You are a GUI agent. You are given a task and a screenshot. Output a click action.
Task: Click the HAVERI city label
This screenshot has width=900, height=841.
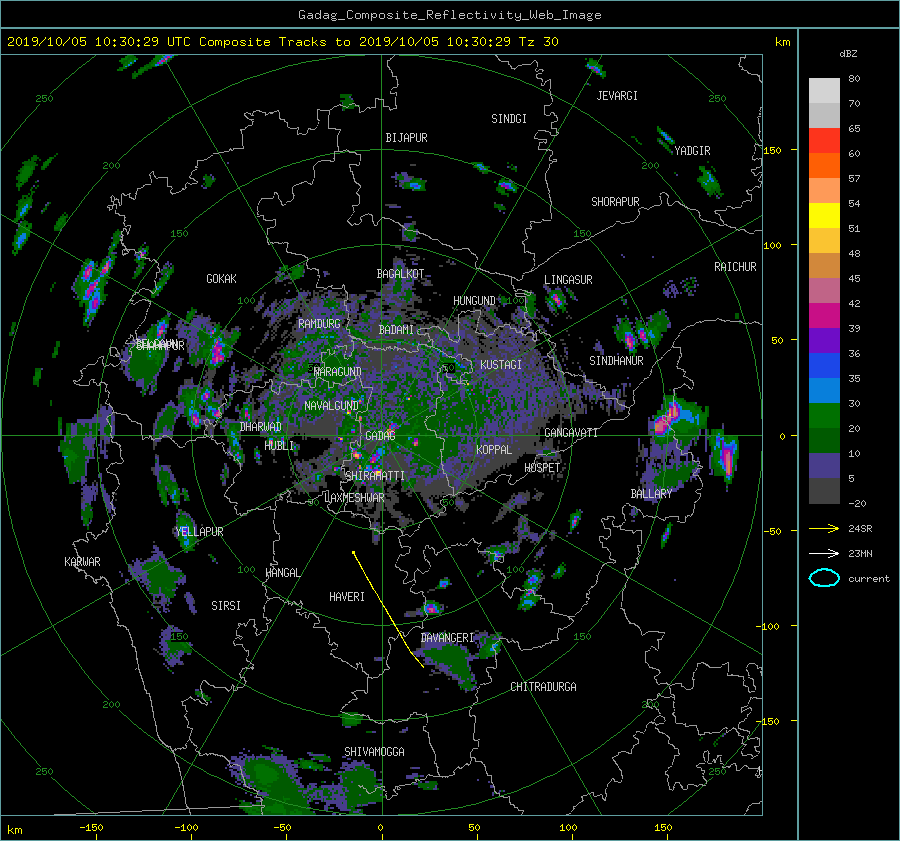[x=347, y=597]
